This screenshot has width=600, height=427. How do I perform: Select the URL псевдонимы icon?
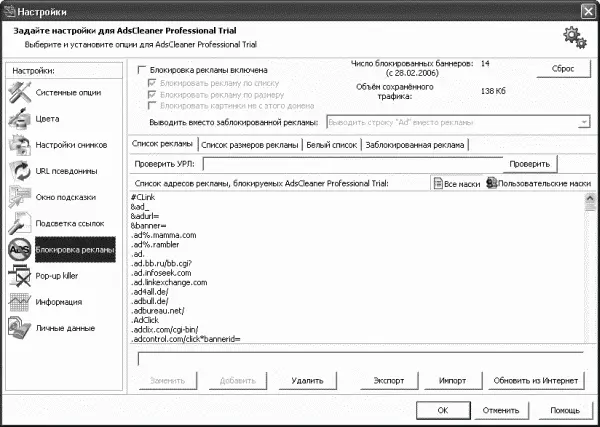click(20, 171)
